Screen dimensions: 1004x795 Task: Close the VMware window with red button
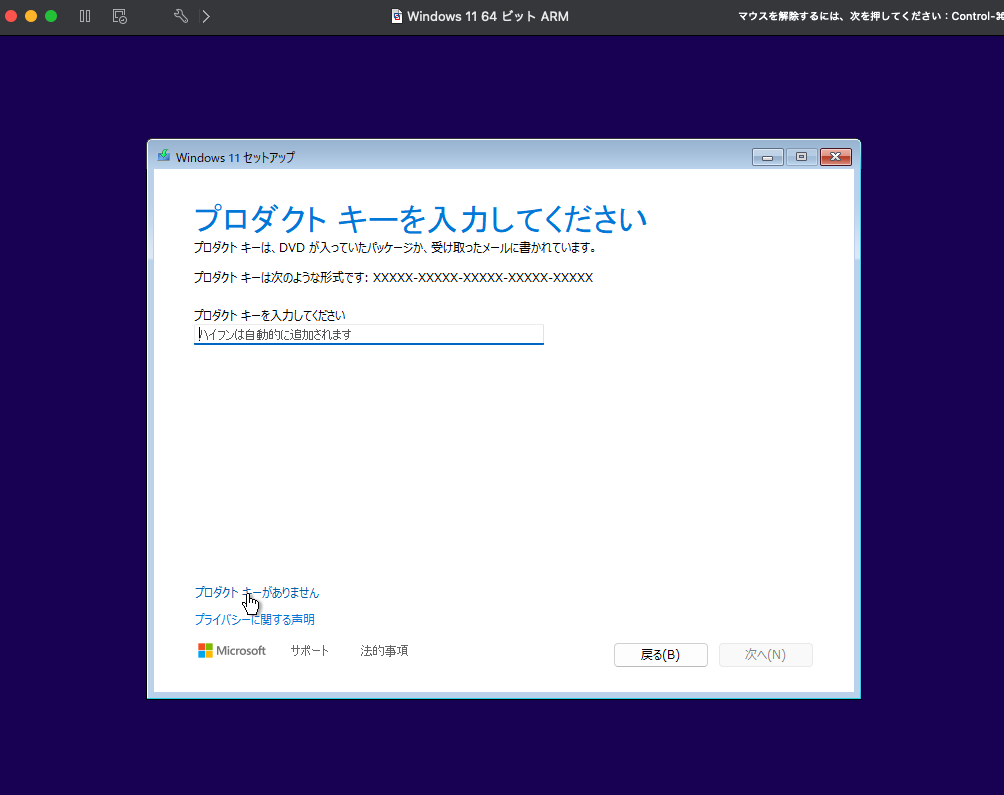point(12,16)
